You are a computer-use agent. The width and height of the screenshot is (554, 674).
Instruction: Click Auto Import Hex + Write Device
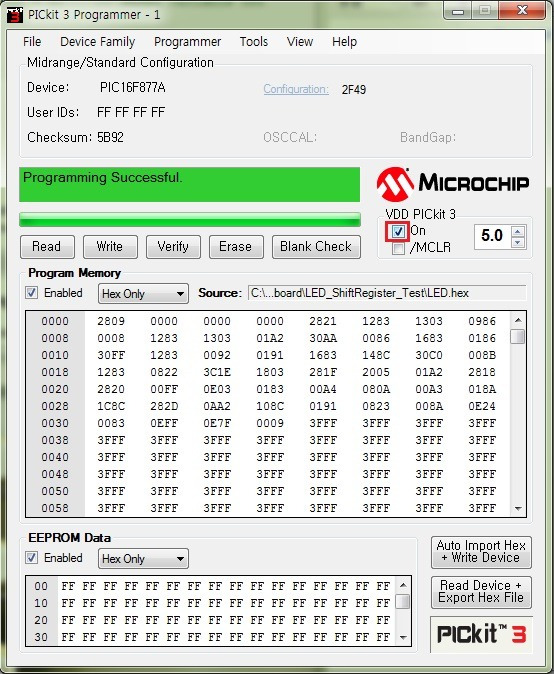pyautogui.click(x=481, y=552)
